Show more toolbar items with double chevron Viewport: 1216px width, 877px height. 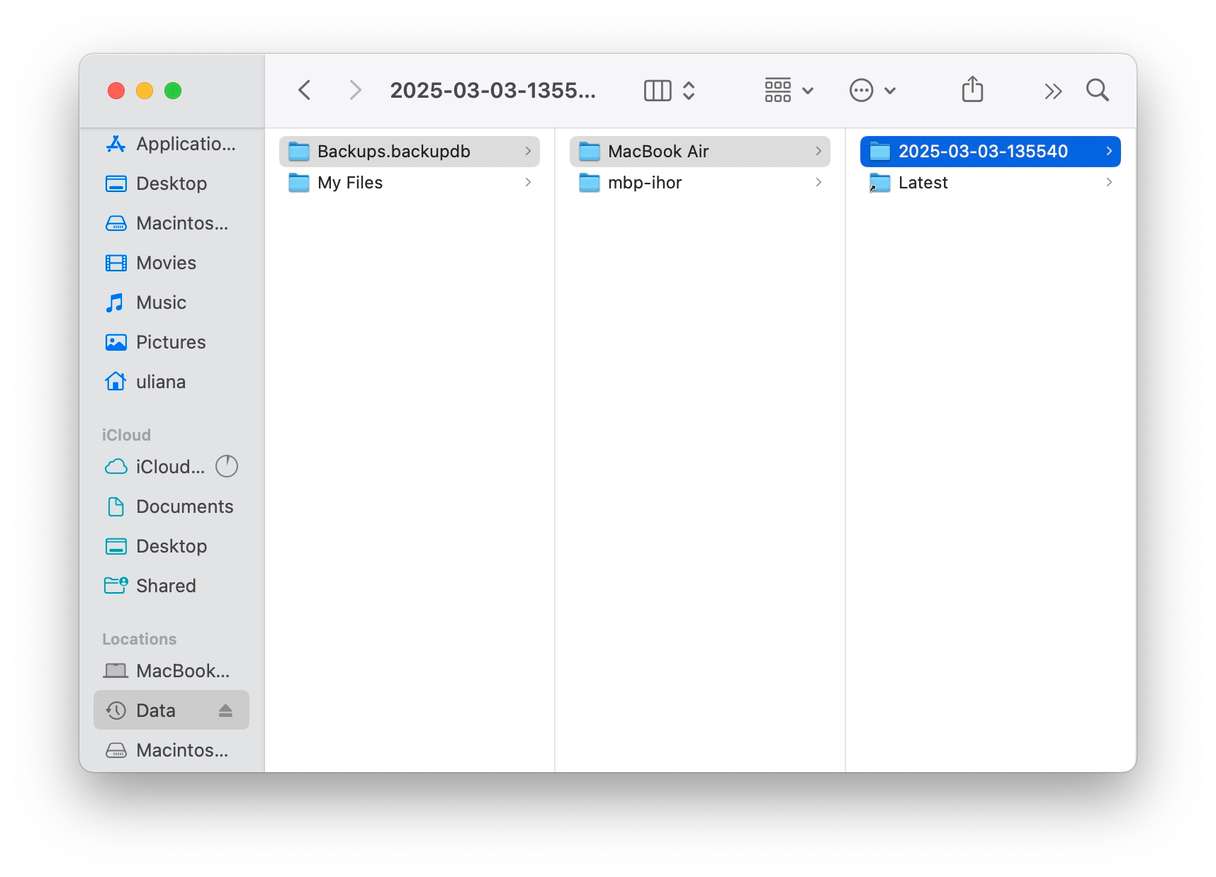[x=1053, y=91]
